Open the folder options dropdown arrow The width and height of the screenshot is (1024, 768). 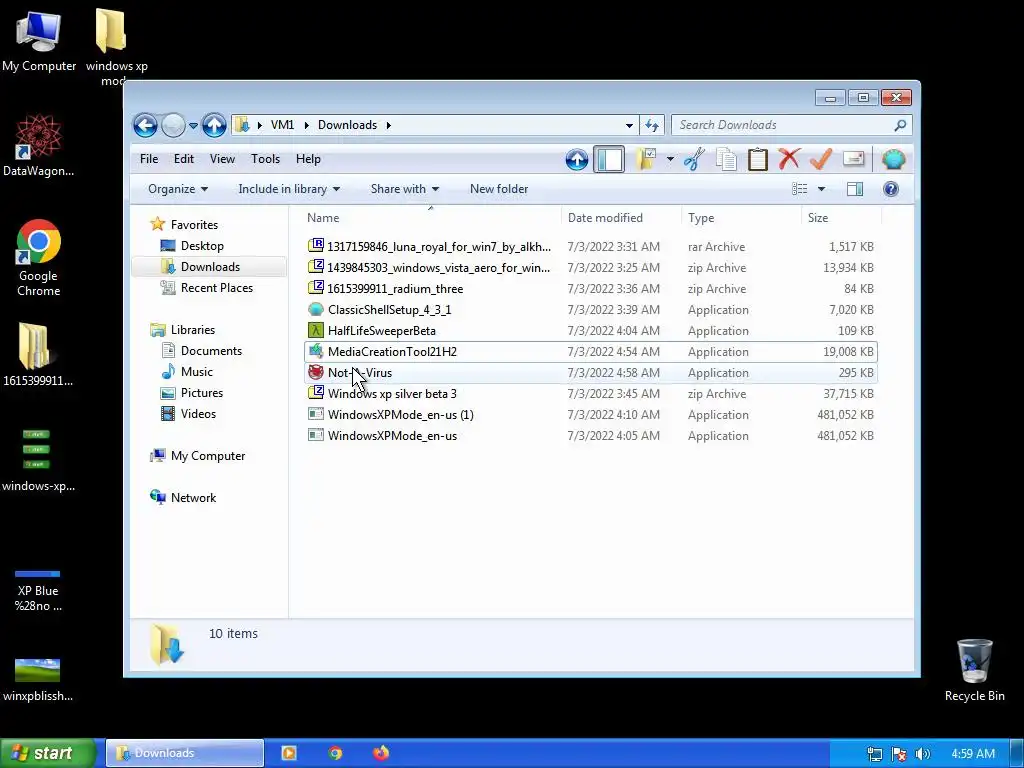pyautogui.click(x=670, y=159)
